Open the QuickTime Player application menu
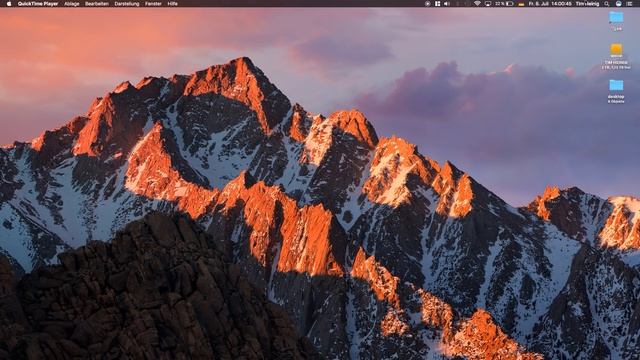 (x=38, y=4)
